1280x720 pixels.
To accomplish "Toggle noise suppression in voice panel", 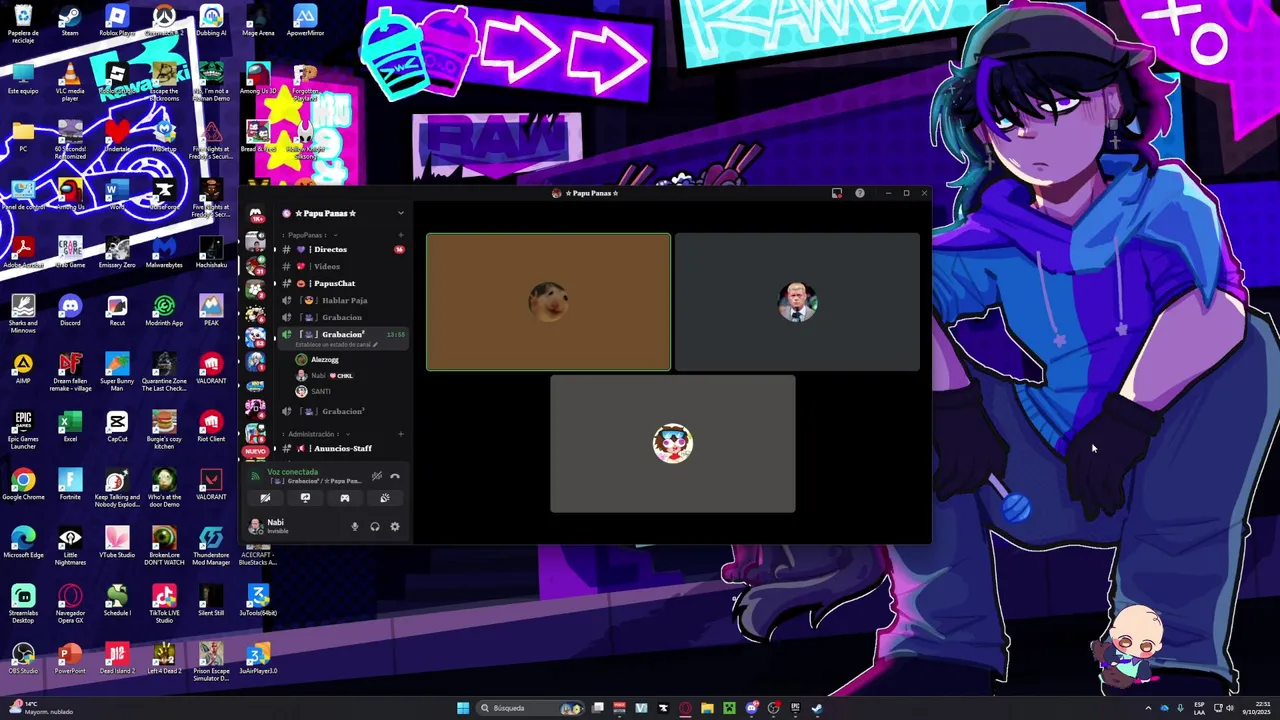I will click(x=377, y=476).
